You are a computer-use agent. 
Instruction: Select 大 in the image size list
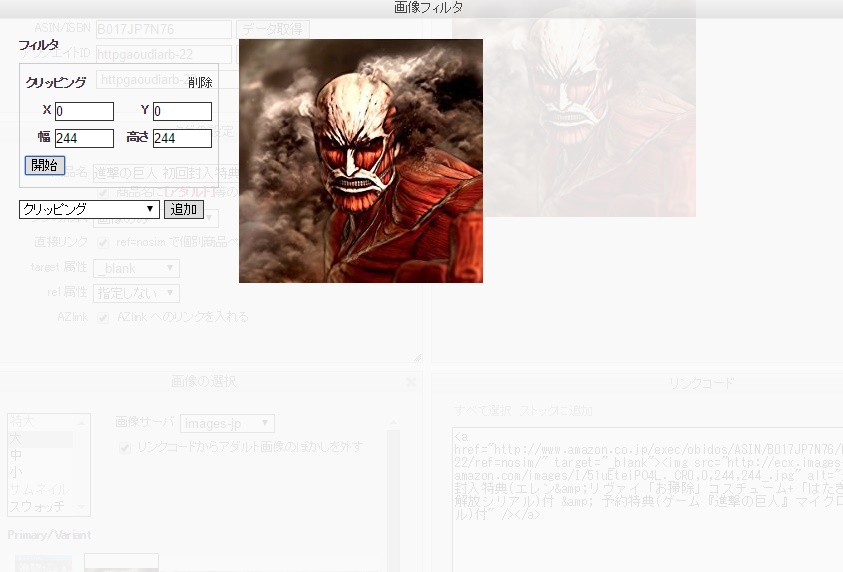[40, 439]
